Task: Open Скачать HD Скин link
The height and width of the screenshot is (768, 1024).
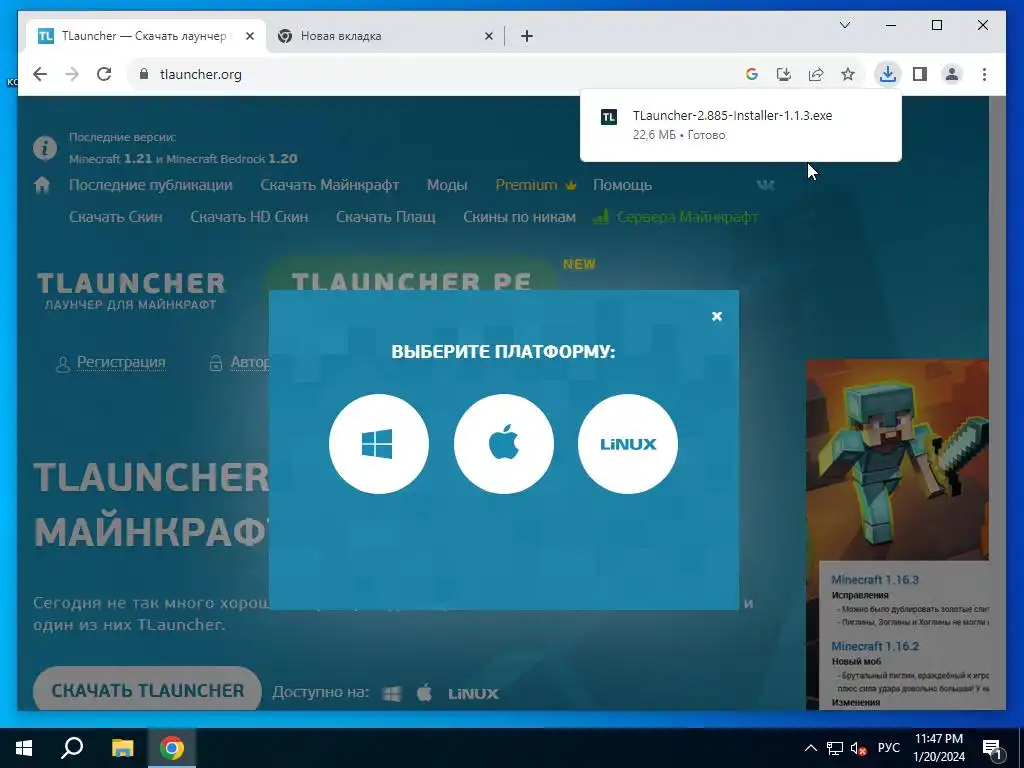Action: pos(249,217)
